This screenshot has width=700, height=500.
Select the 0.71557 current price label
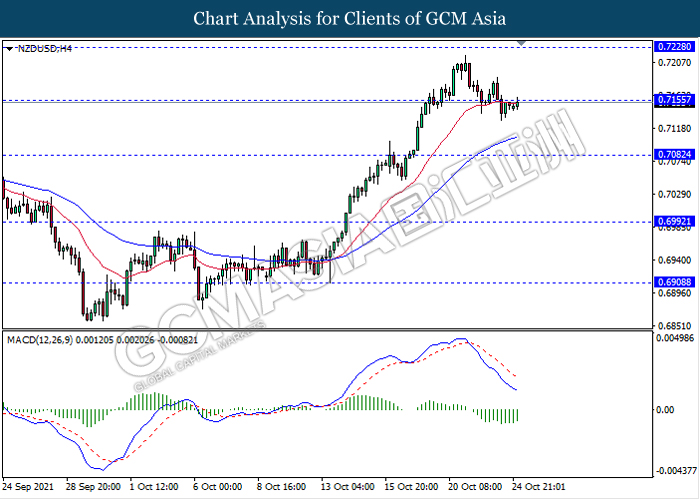pyautogui.click(x=675, y=100)
